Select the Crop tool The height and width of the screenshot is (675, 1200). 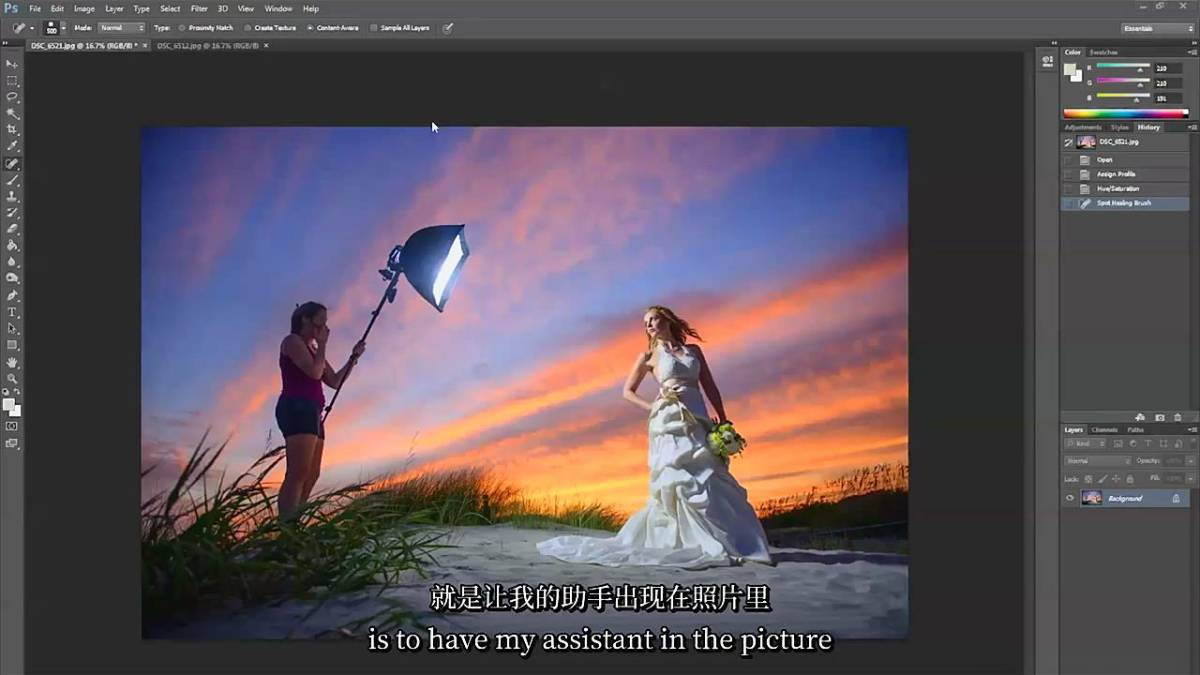point(12,130)
